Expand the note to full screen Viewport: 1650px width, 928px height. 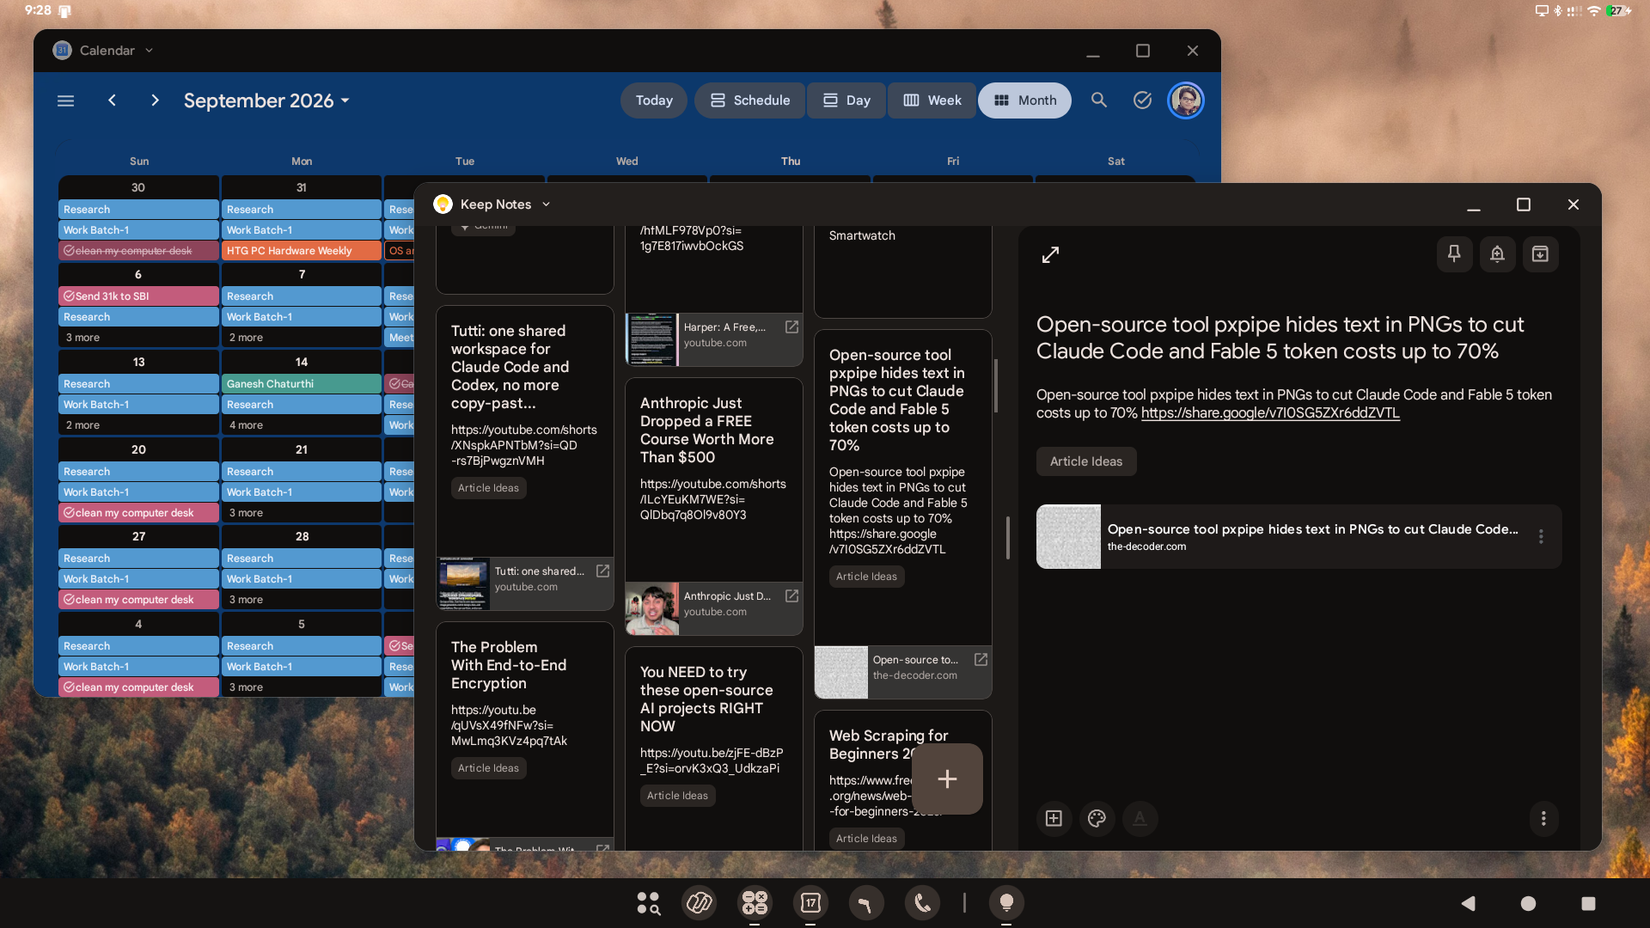[1050, 255]
